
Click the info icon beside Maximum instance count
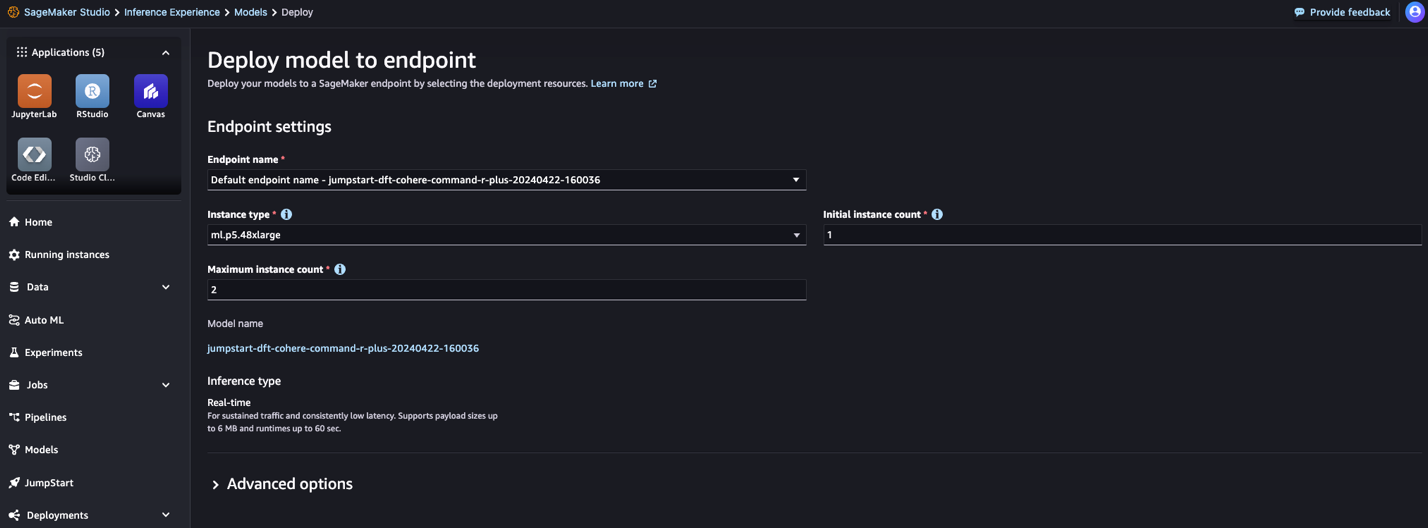click(x=340, y=269)
